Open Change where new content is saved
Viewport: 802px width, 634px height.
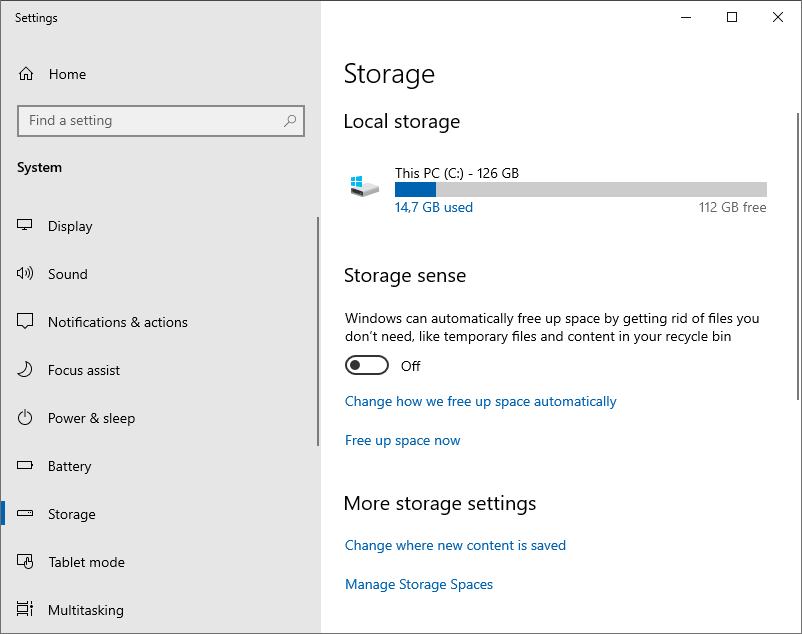455,546
